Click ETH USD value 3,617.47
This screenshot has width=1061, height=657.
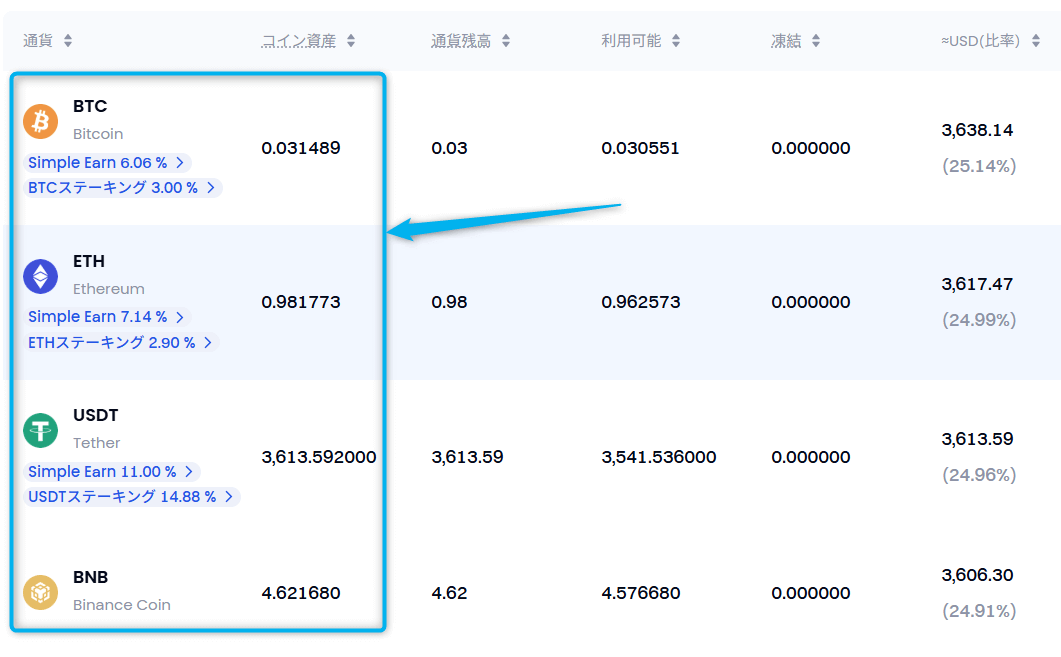coord(977,284)
